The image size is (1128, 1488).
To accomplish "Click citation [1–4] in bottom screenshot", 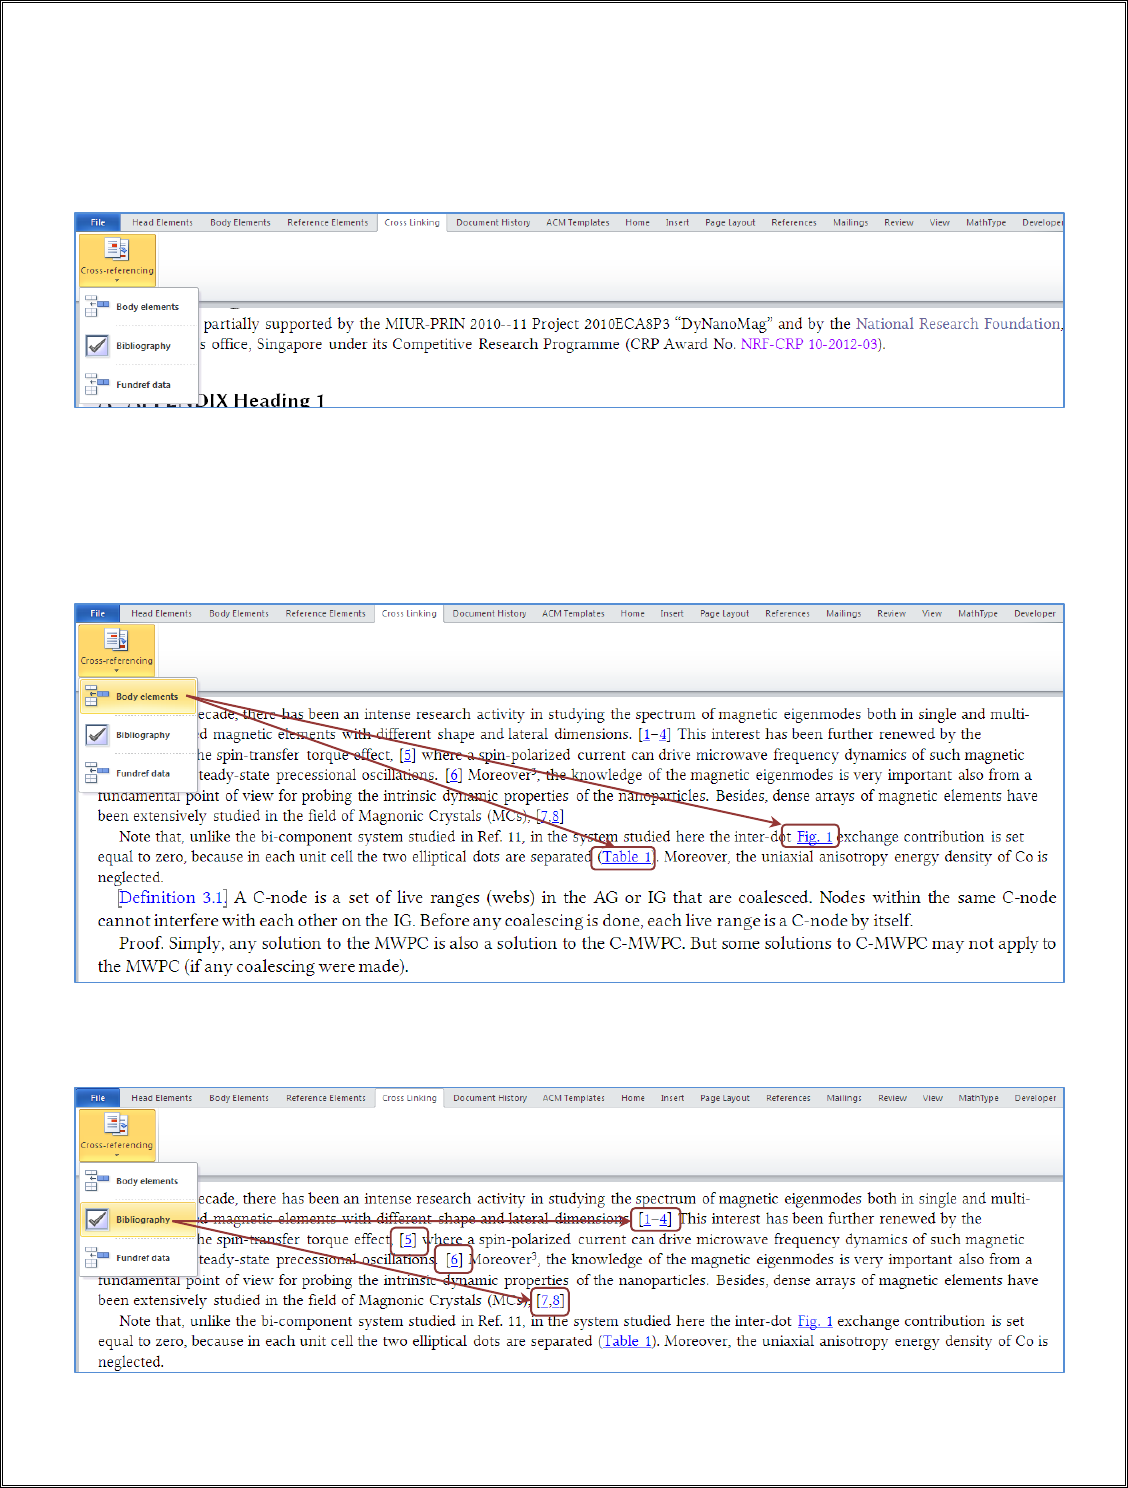I will [x=655, y=1219].
